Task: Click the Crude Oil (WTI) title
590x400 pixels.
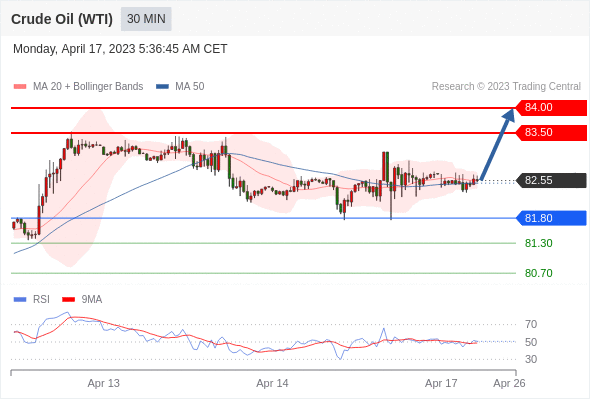Action: 62,19
